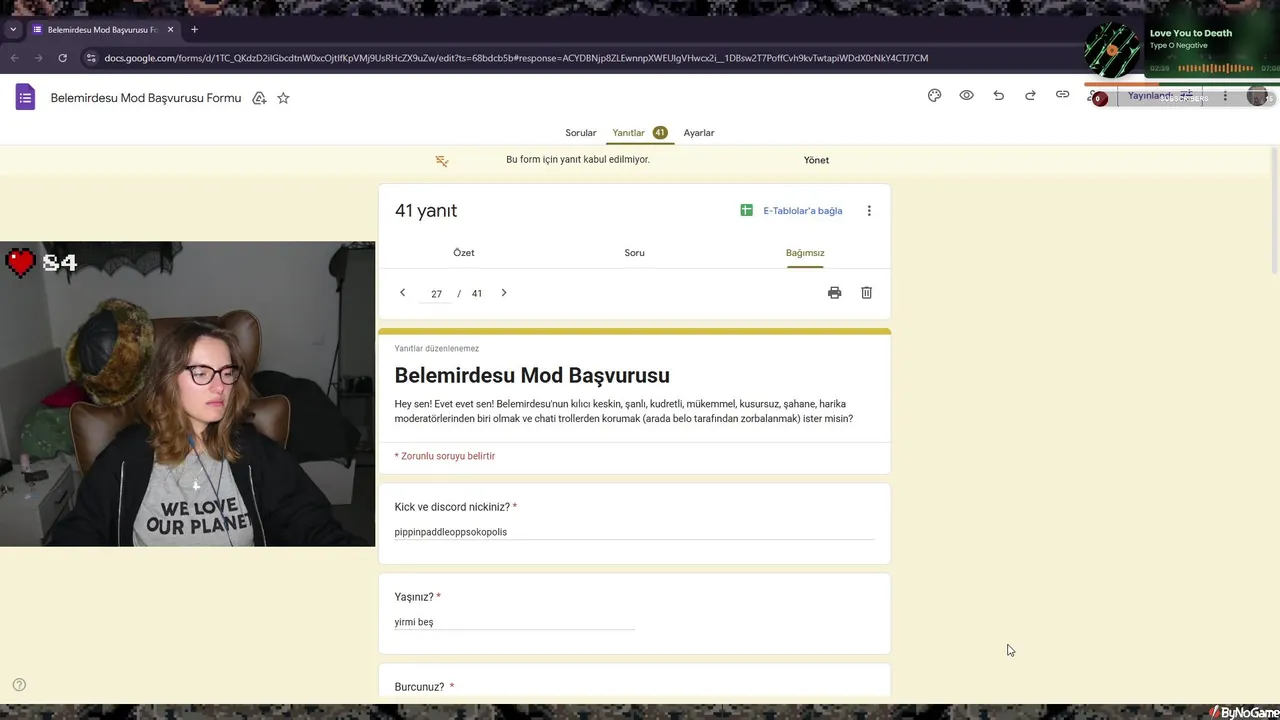Click the total count 41 beside the slash
This screenshot has height=720, width=1280.
point(477,294)
